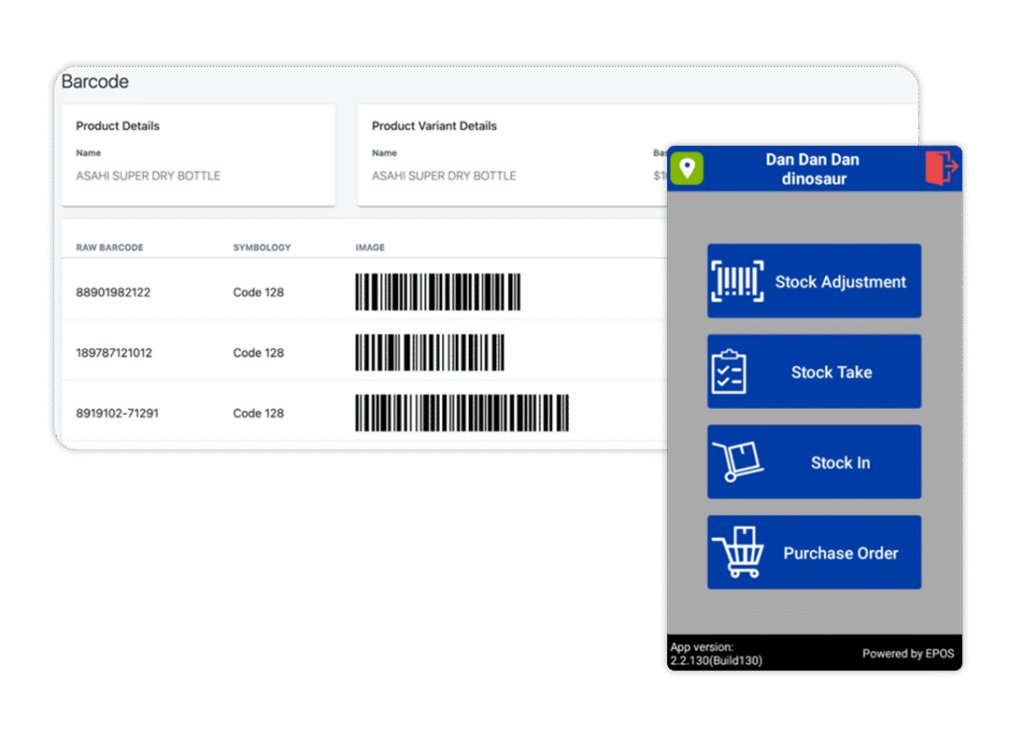Viewport: 1024px width, 736px height.
Task: Click name in Product Variant Details card
Action: coord(444,176)
